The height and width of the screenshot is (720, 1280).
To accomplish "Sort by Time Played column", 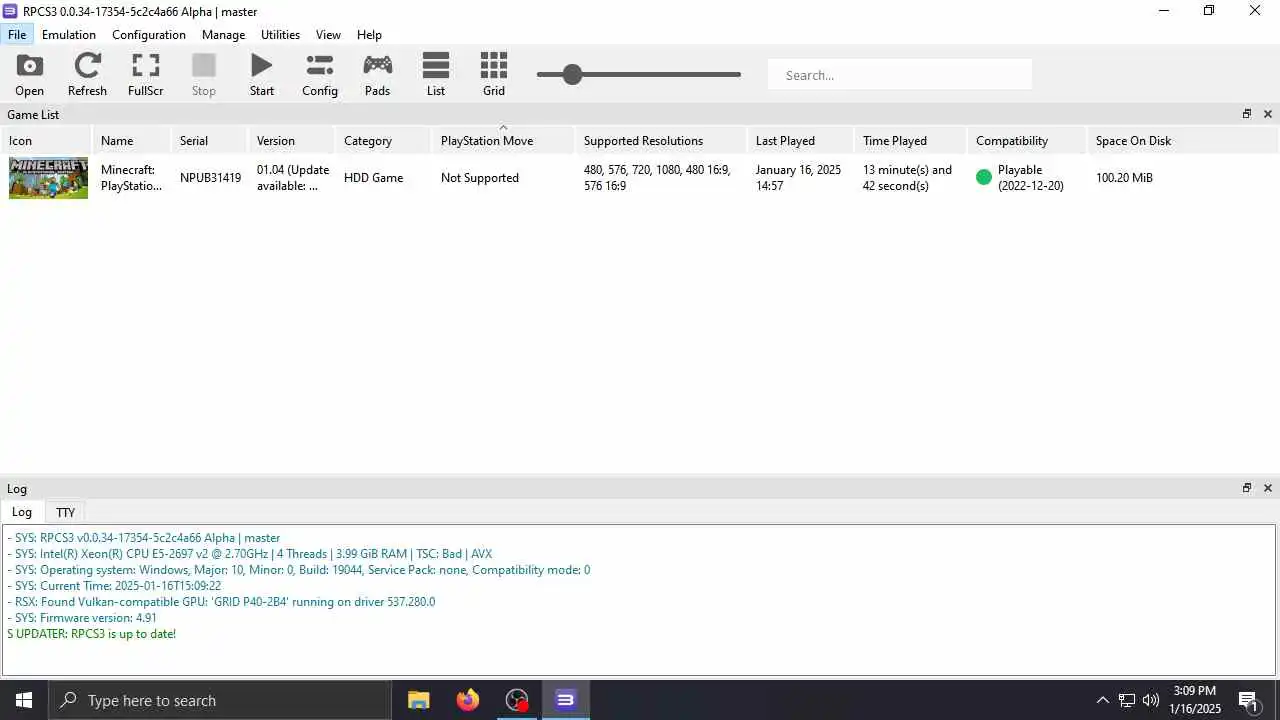I will 911,141.
